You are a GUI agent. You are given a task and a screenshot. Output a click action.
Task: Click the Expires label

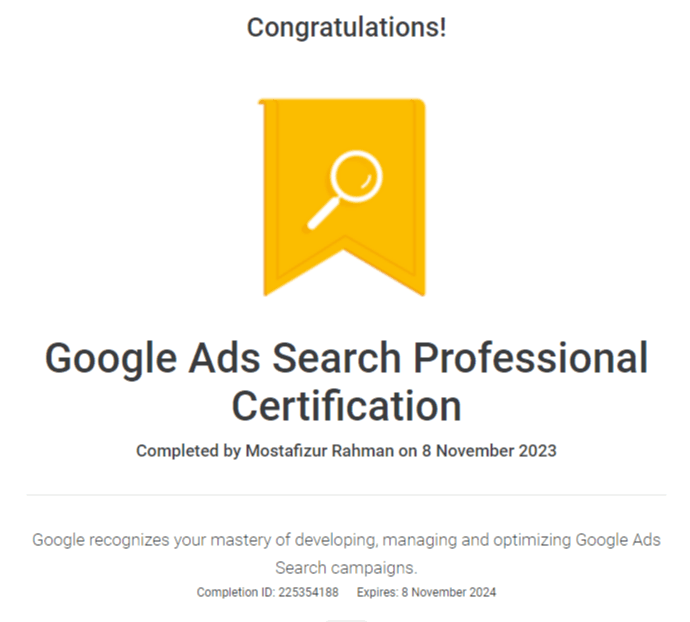(378, 593)
